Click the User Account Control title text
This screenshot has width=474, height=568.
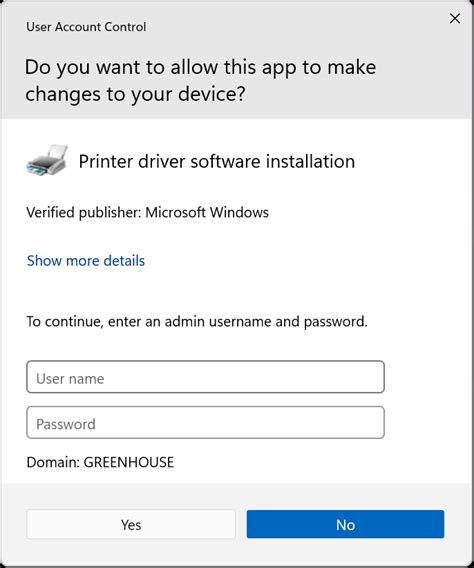point(86,27)
